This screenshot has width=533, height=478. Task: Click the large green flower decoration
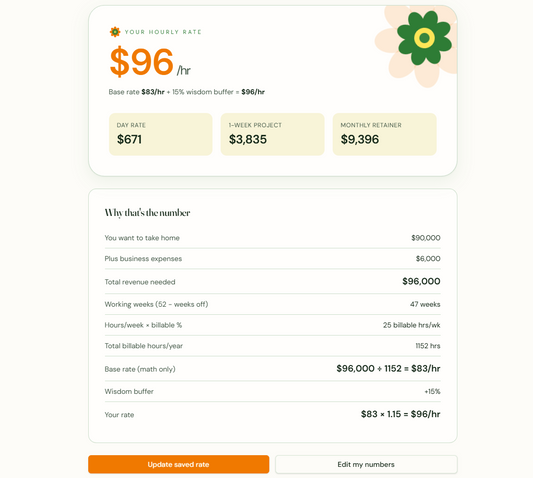point(424,38)
